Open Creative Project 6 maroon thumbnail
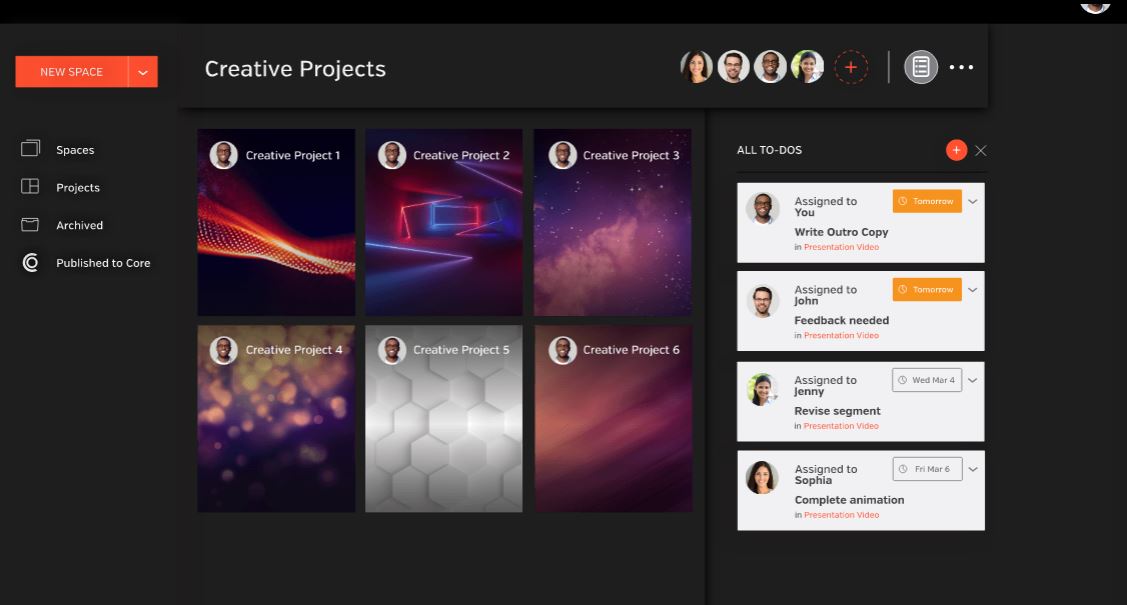The height and width of the screenshot is (605, 1127). 612,419
